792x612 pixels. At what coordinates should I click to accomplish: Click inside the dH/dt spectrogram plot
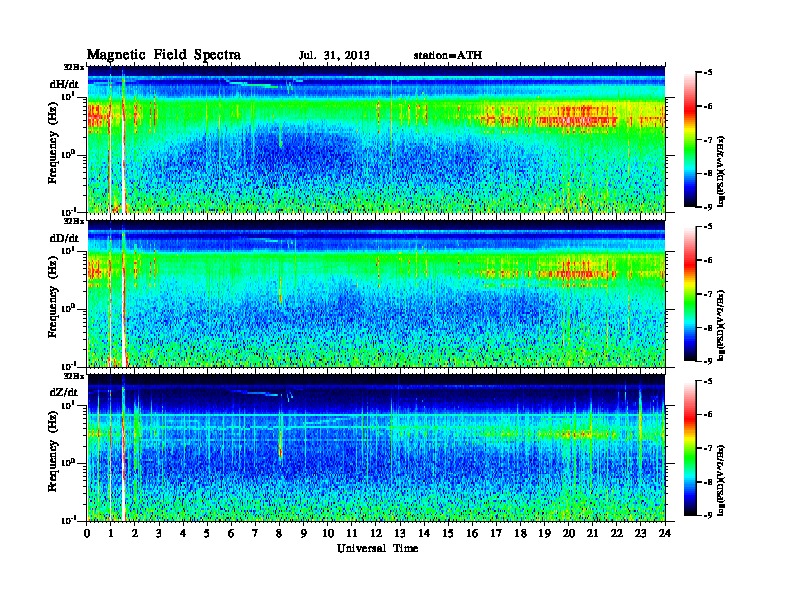pyautogui.click(x=376, y=139)
